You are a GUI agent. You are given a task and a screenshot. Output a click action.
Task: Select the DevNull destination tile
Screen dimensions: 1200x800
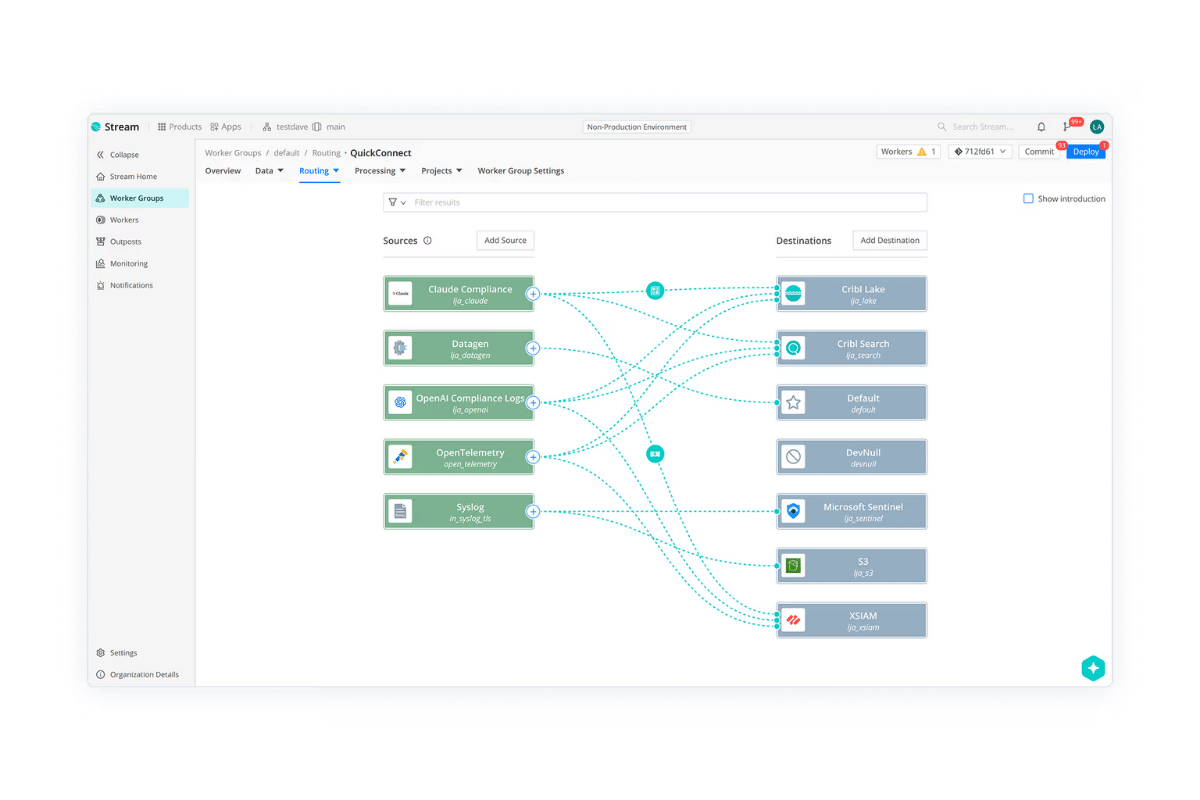coord(852,457)
